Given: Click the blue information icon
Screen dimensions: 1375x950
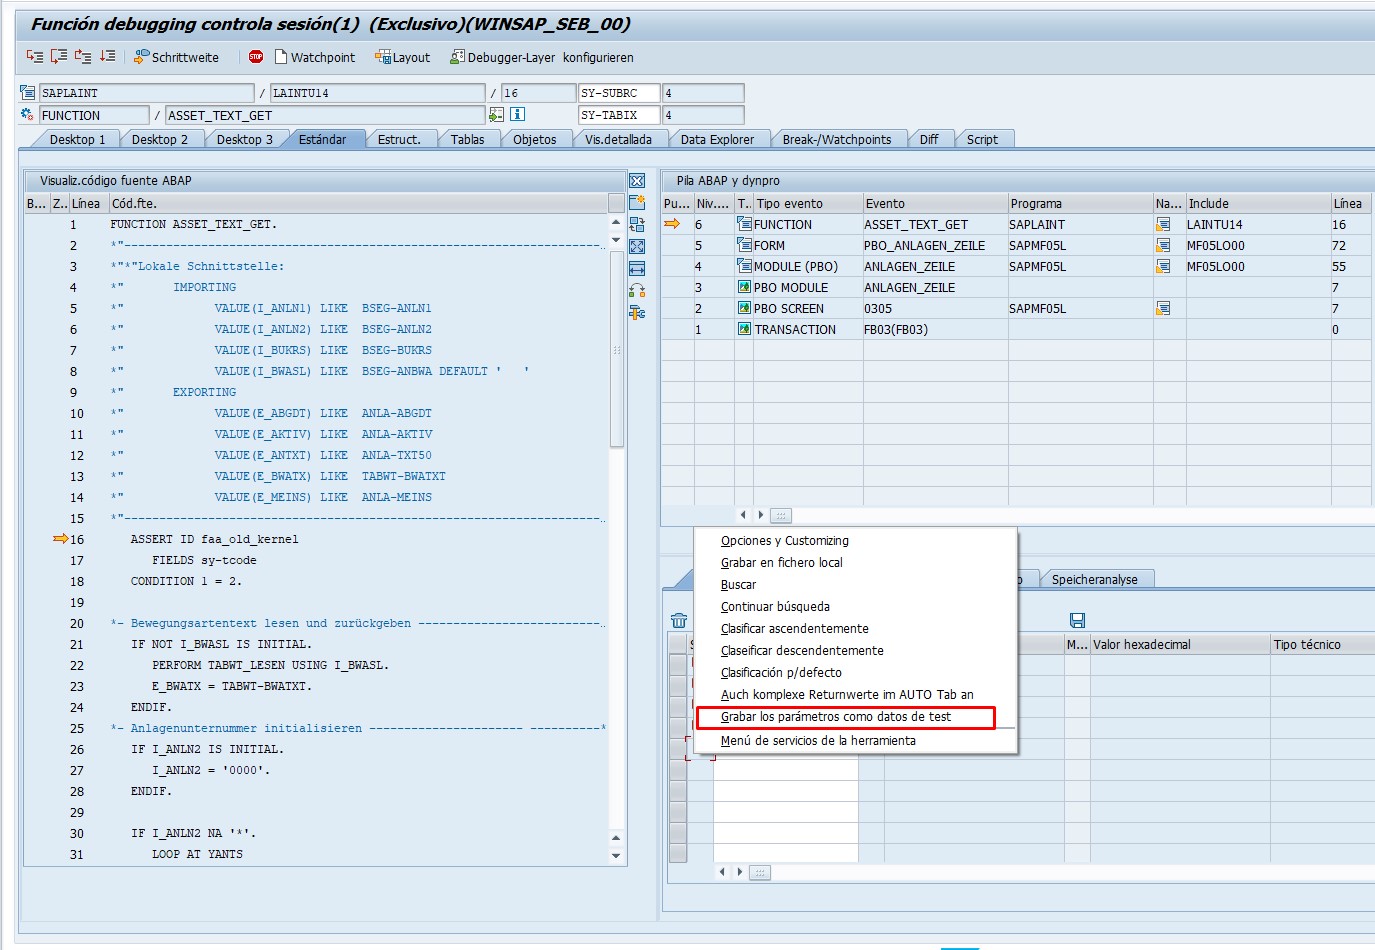Looking at the screenshot, I should 518,114.
